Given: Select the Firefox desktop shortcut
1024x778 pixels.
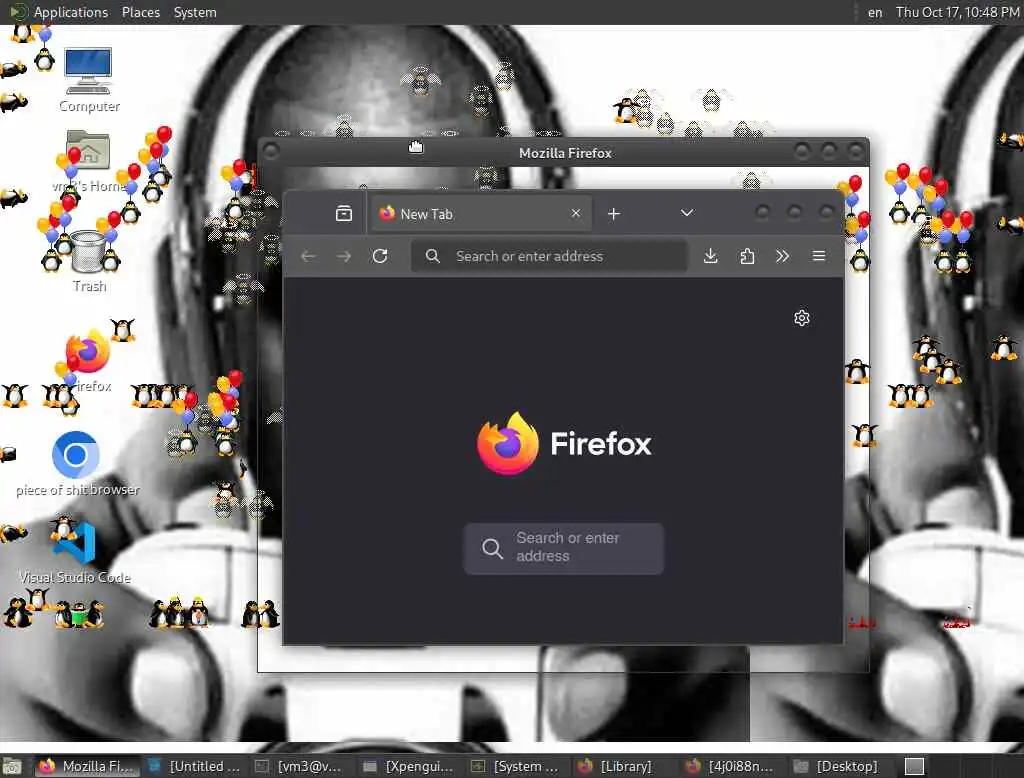Looking at the screenshot, I should click(x=88, y=360).
